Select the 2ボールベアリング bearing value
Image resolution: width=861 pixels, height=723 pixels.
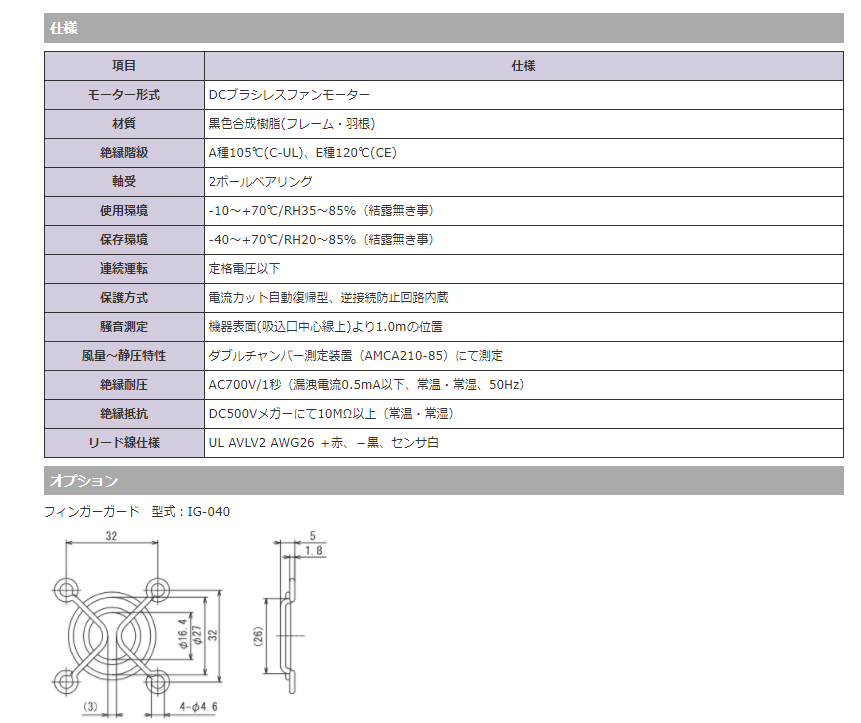tap(260, 182)
